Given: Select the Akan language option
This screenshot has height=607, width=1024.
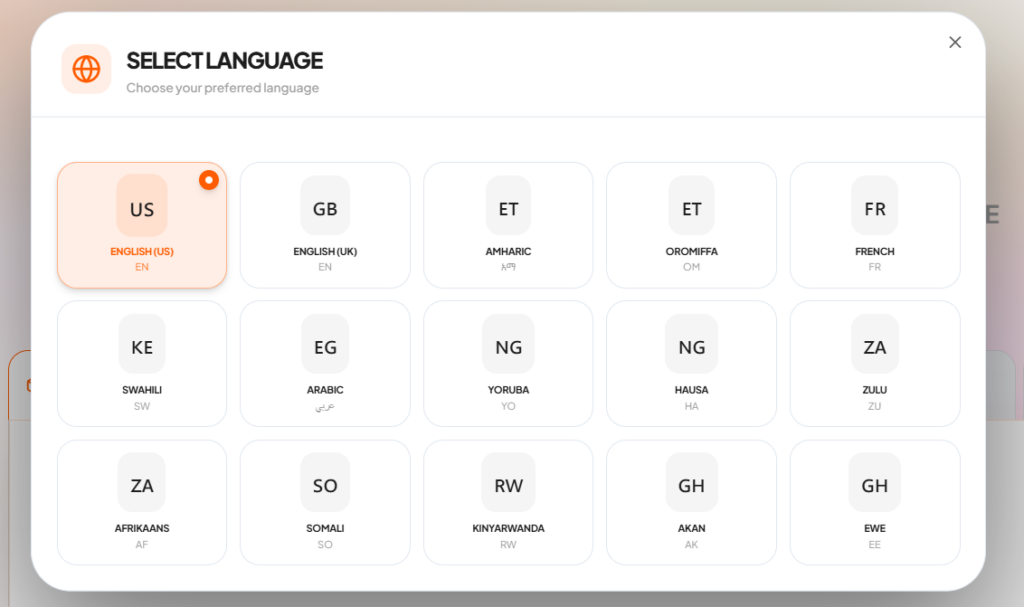Looking at the screenshot, I should 691,502.
